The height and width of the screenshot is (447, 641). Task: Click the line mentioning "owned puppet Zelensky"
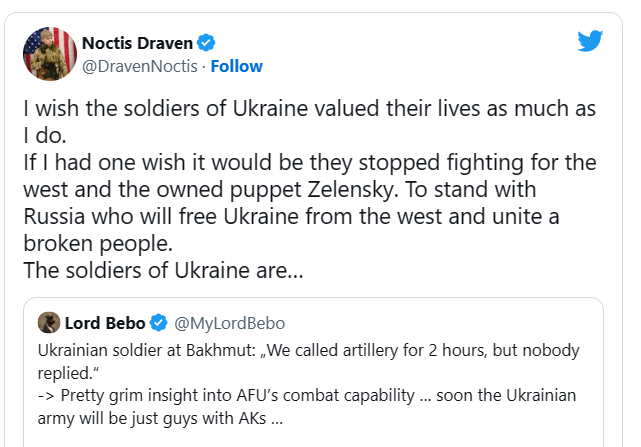click(x=280, y=190)
